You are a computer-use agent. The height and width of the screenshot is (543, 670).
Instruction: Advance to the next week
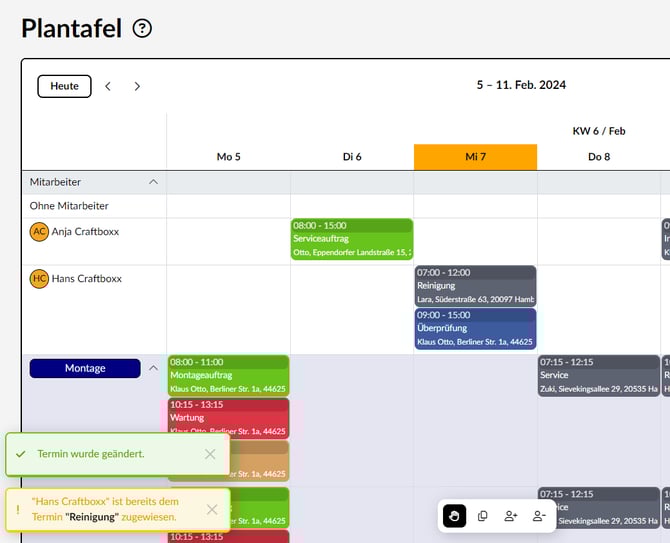tap(137, 86)
